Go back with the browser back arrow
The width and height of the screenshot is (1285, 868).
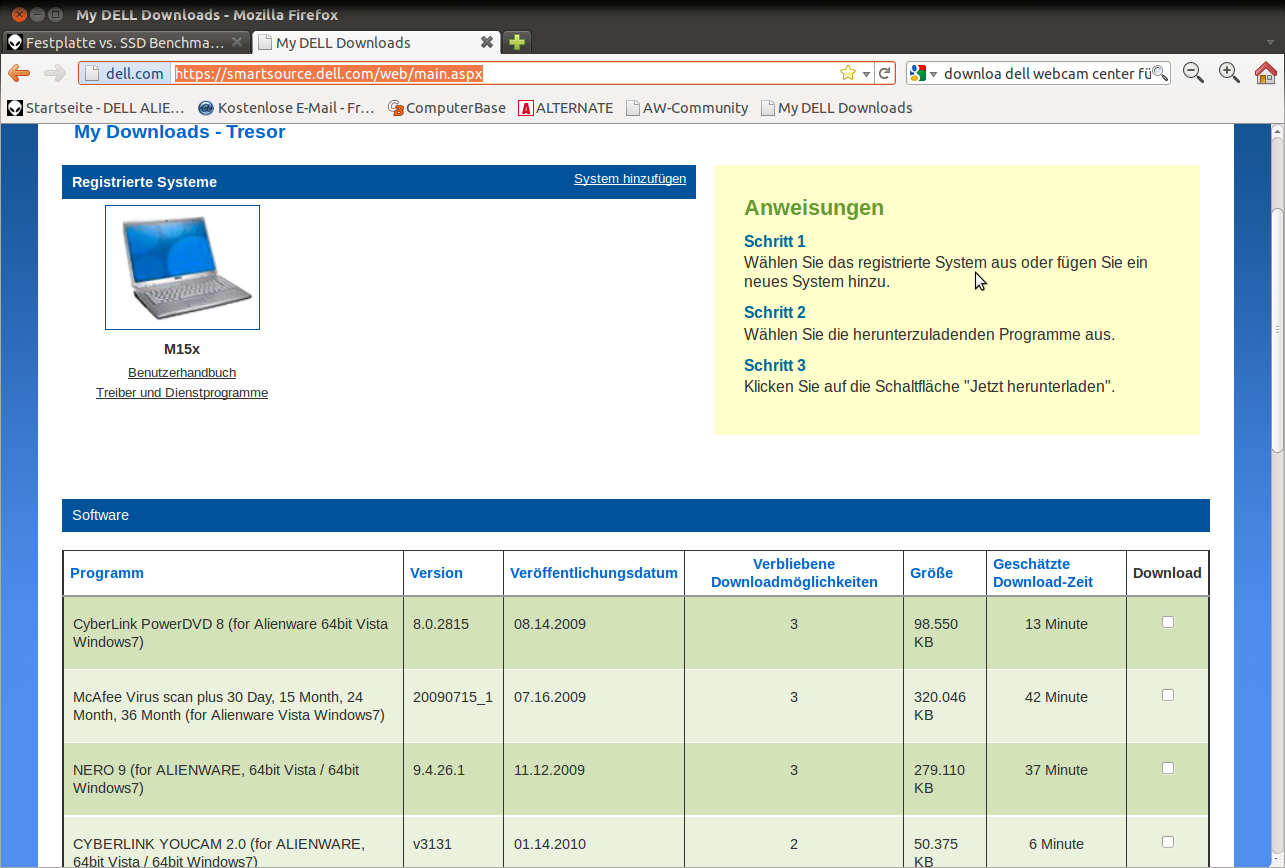(x=18, y=73)
